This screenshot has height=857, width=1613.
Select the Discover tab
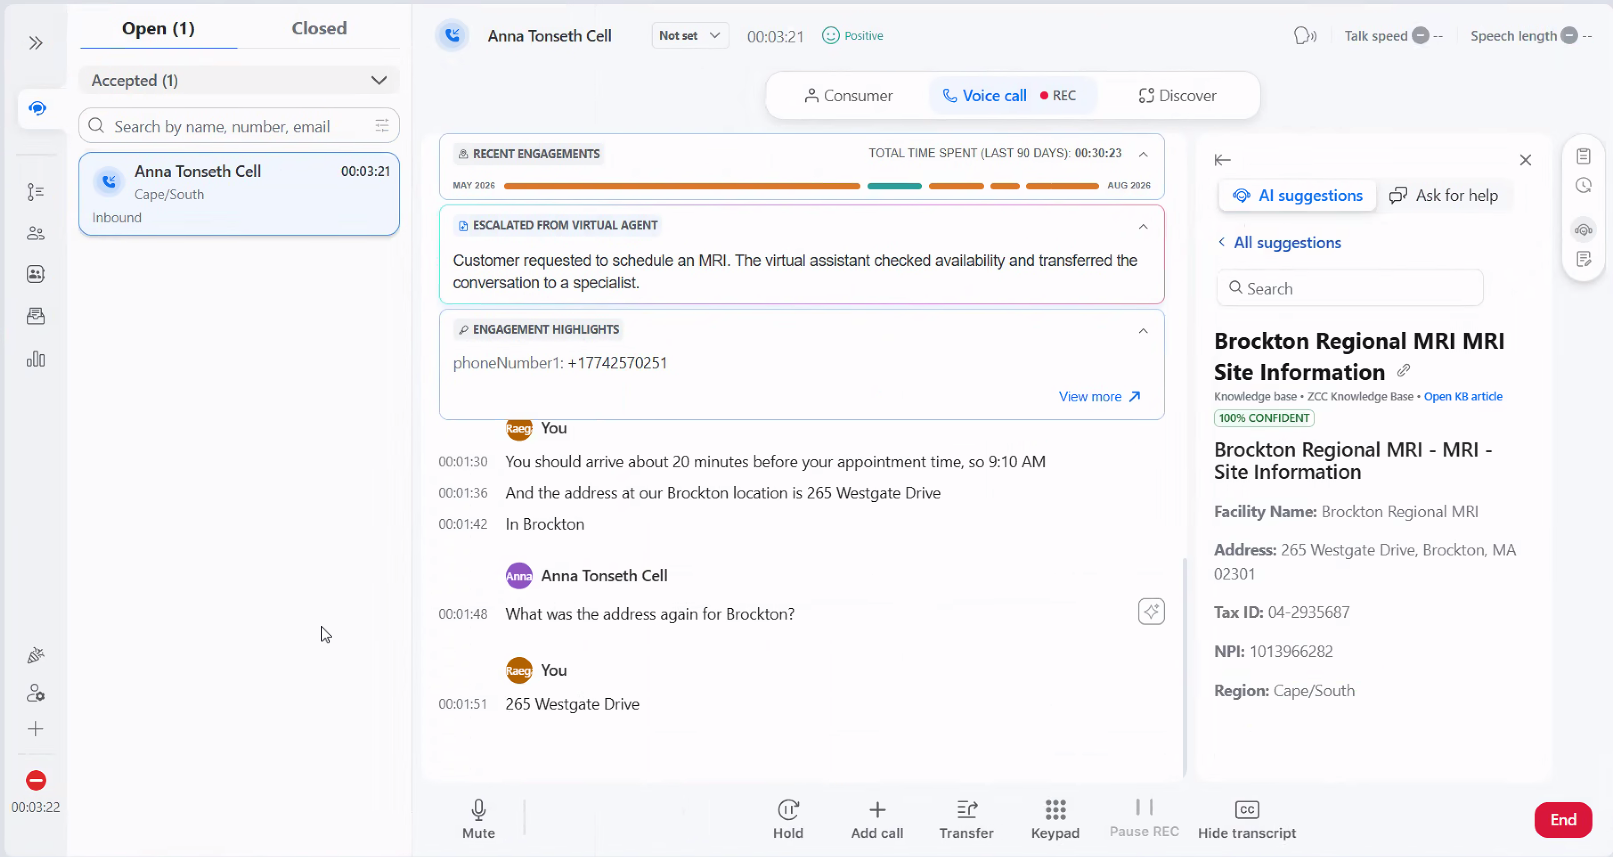(x=1177, y=96)
